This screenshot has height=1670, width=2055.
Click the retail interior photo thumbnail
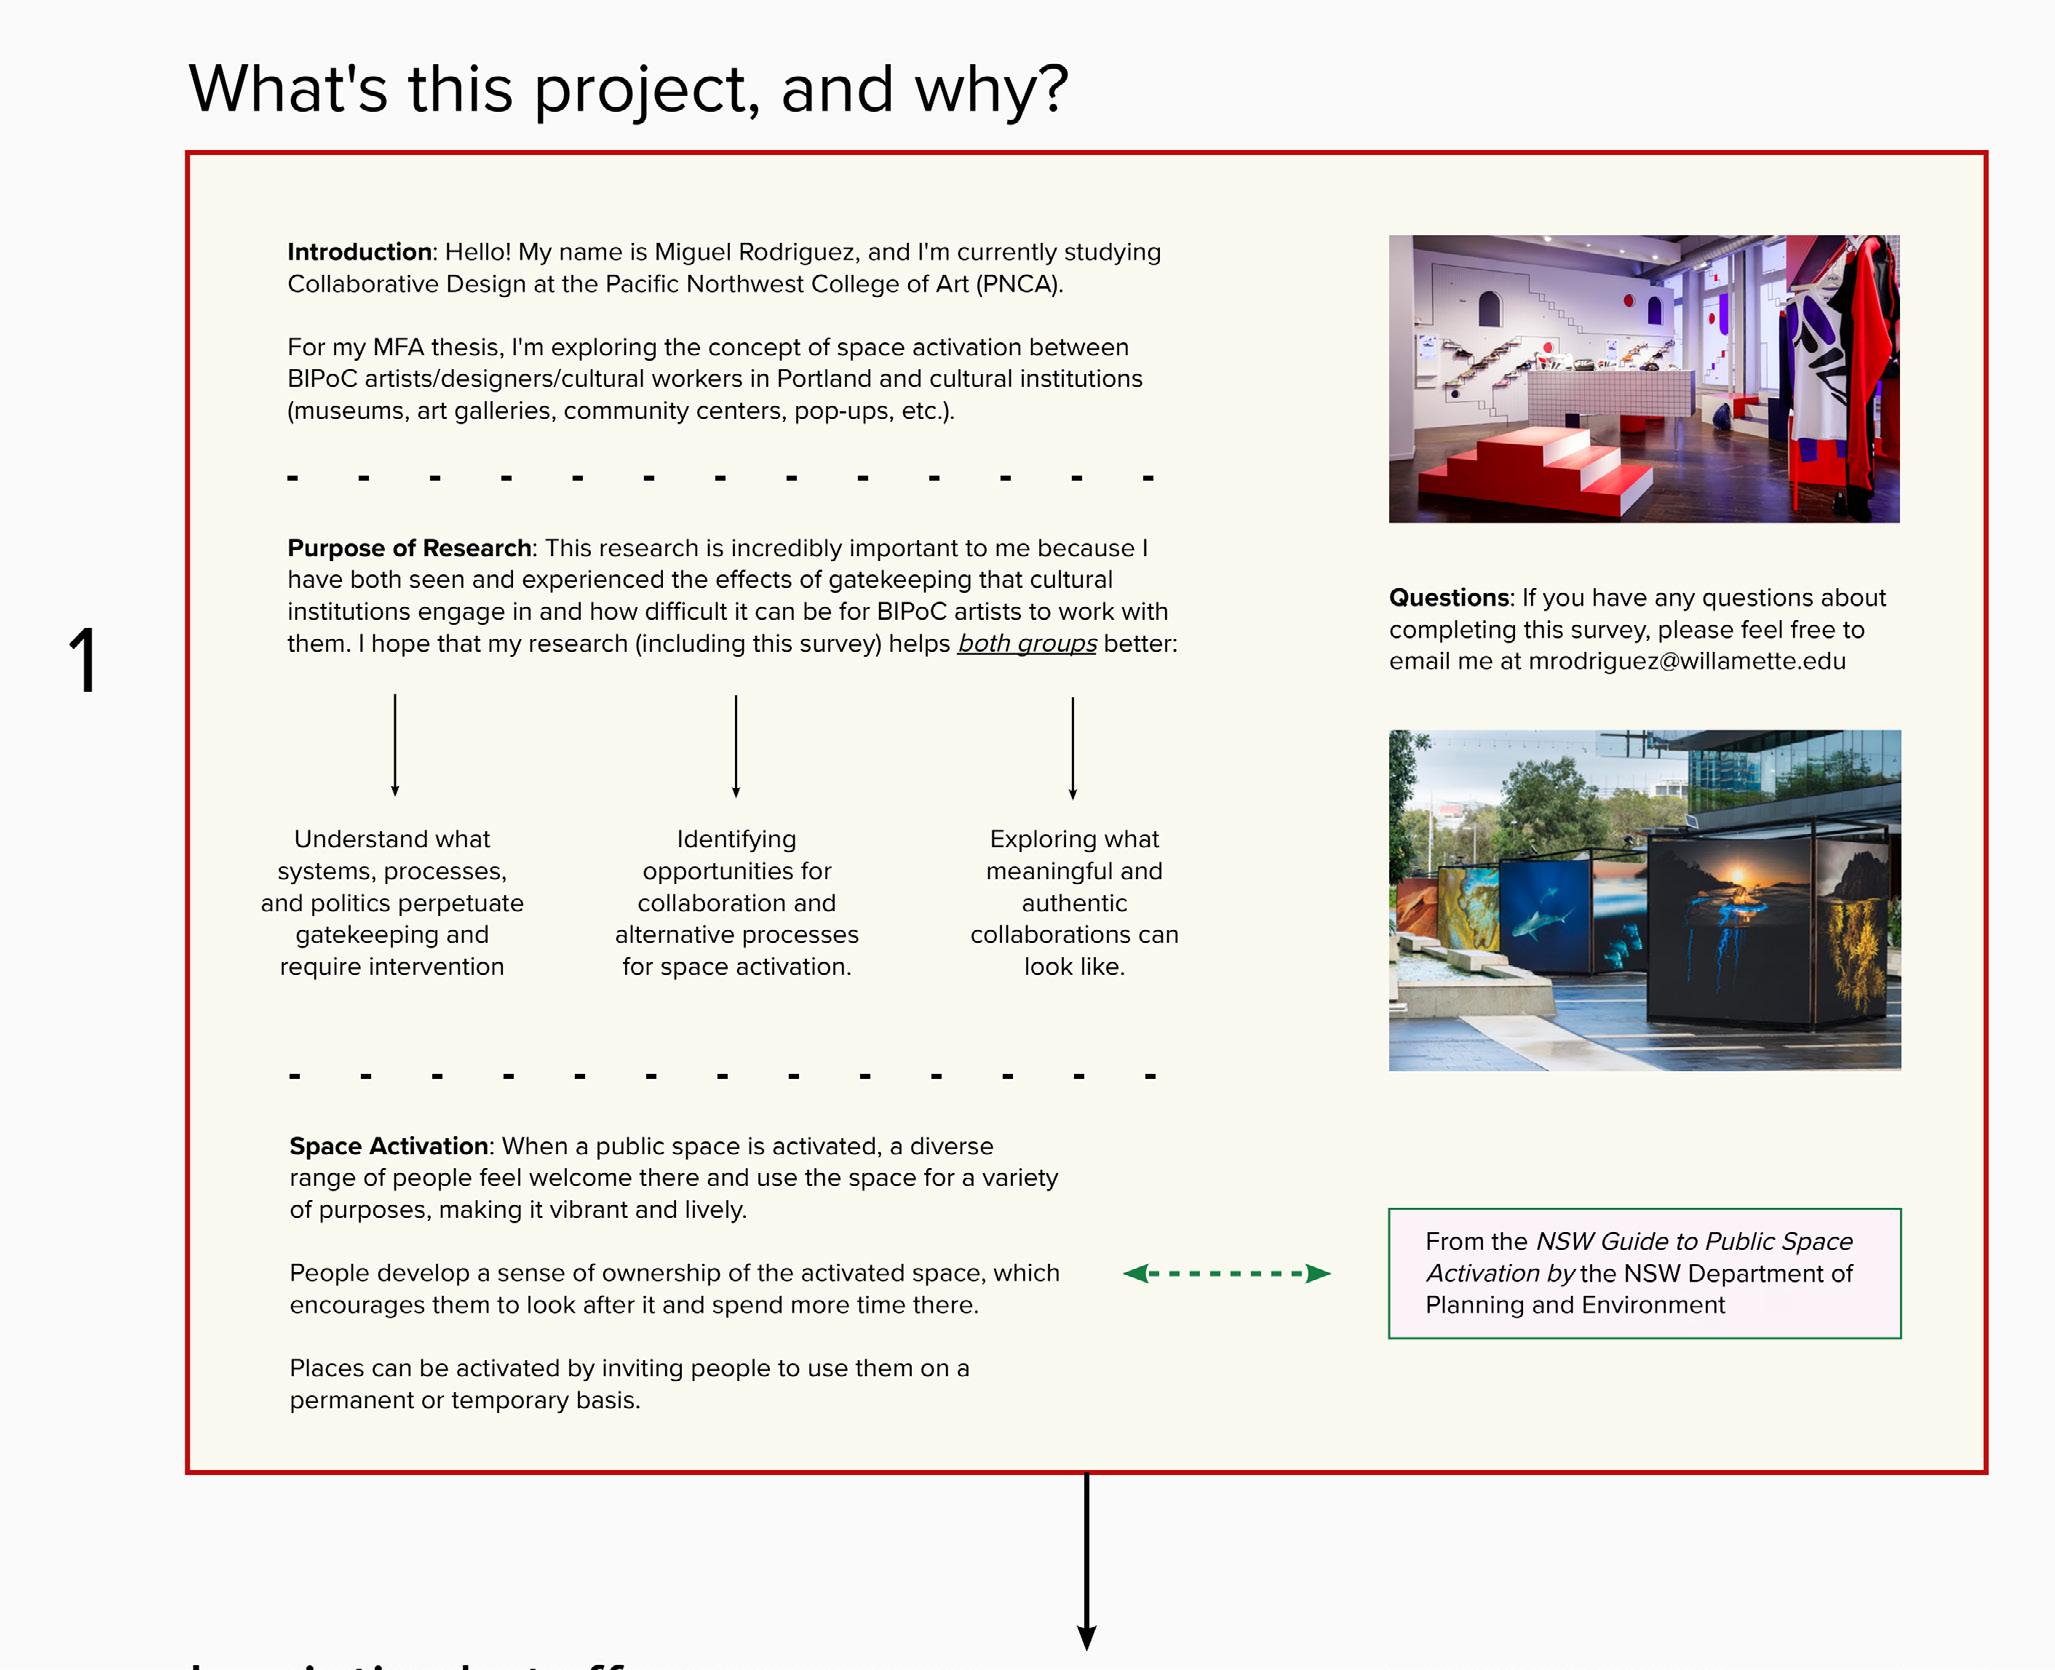[1643, 378]
